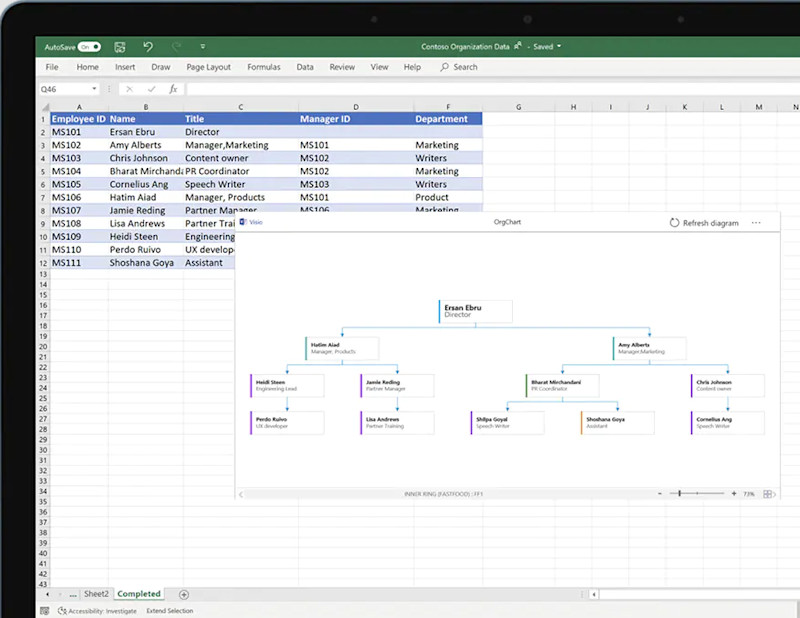
Task: Click the Select All corner triangle
Action: (x=45, y=107)
